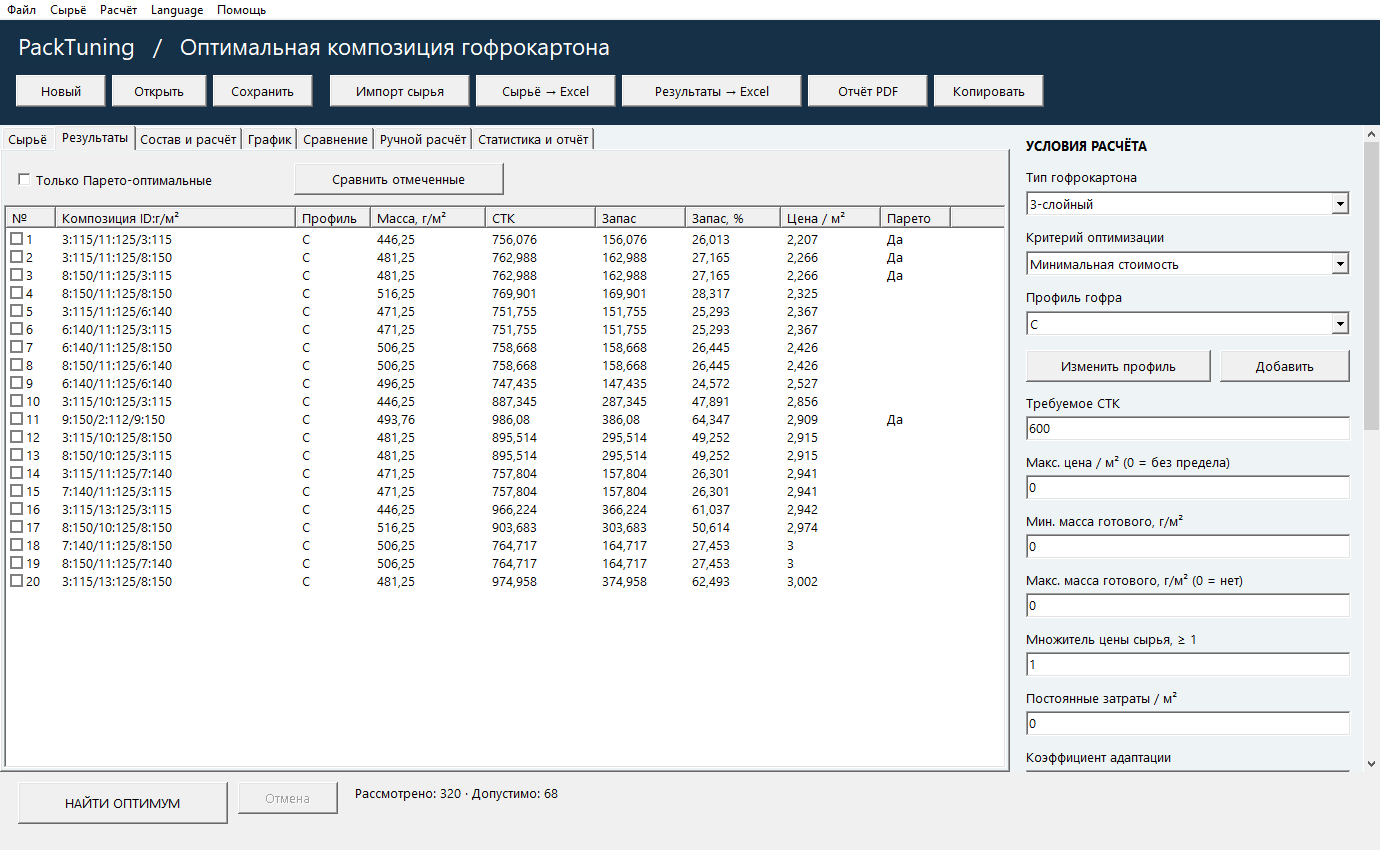Click Результаты → Excel button
This screenshot has height=850, width=1380.
tap(712, 91)
